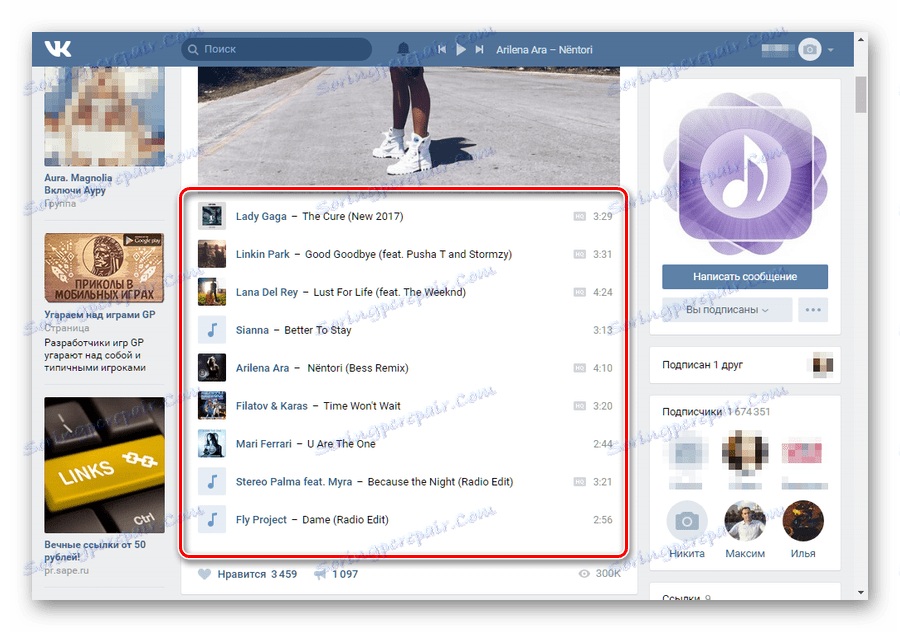
Task: Open the VK logo home link
Action: 58,49
